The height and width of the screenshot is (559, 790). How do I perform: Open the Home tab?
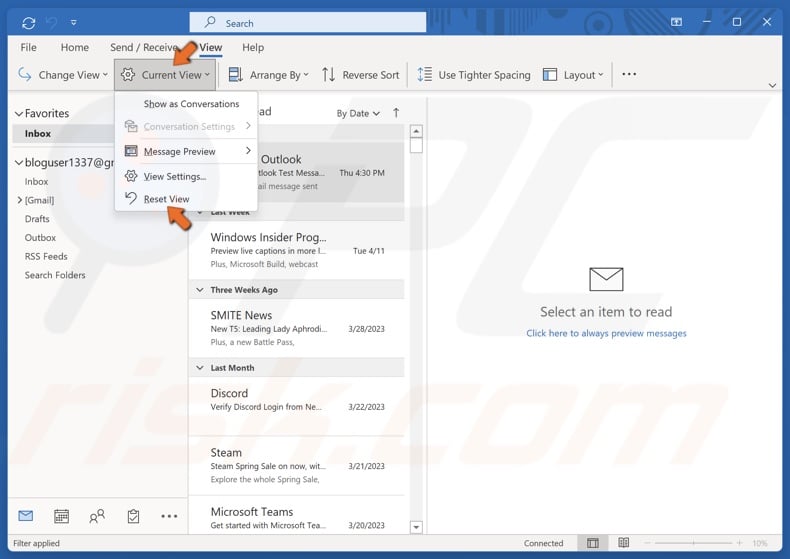[75, 47]
